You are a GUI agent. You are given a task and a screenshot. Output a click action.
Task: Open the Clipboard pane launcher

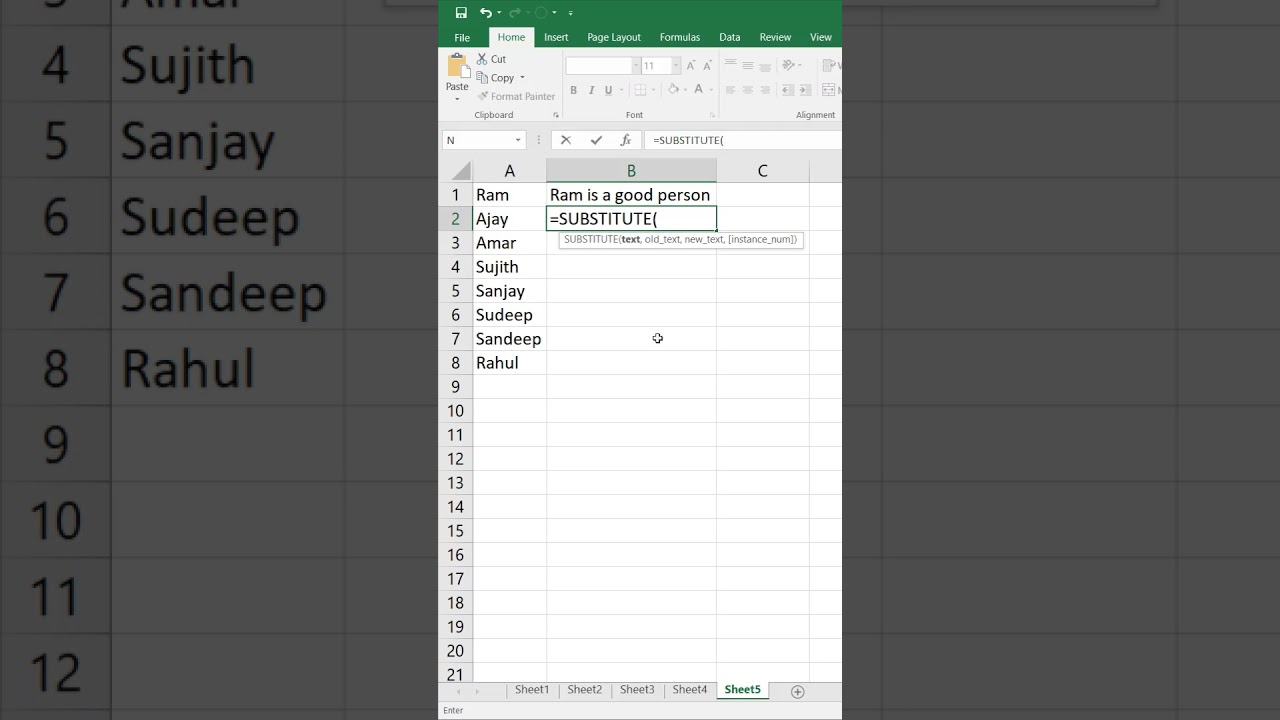coord(556,115)
